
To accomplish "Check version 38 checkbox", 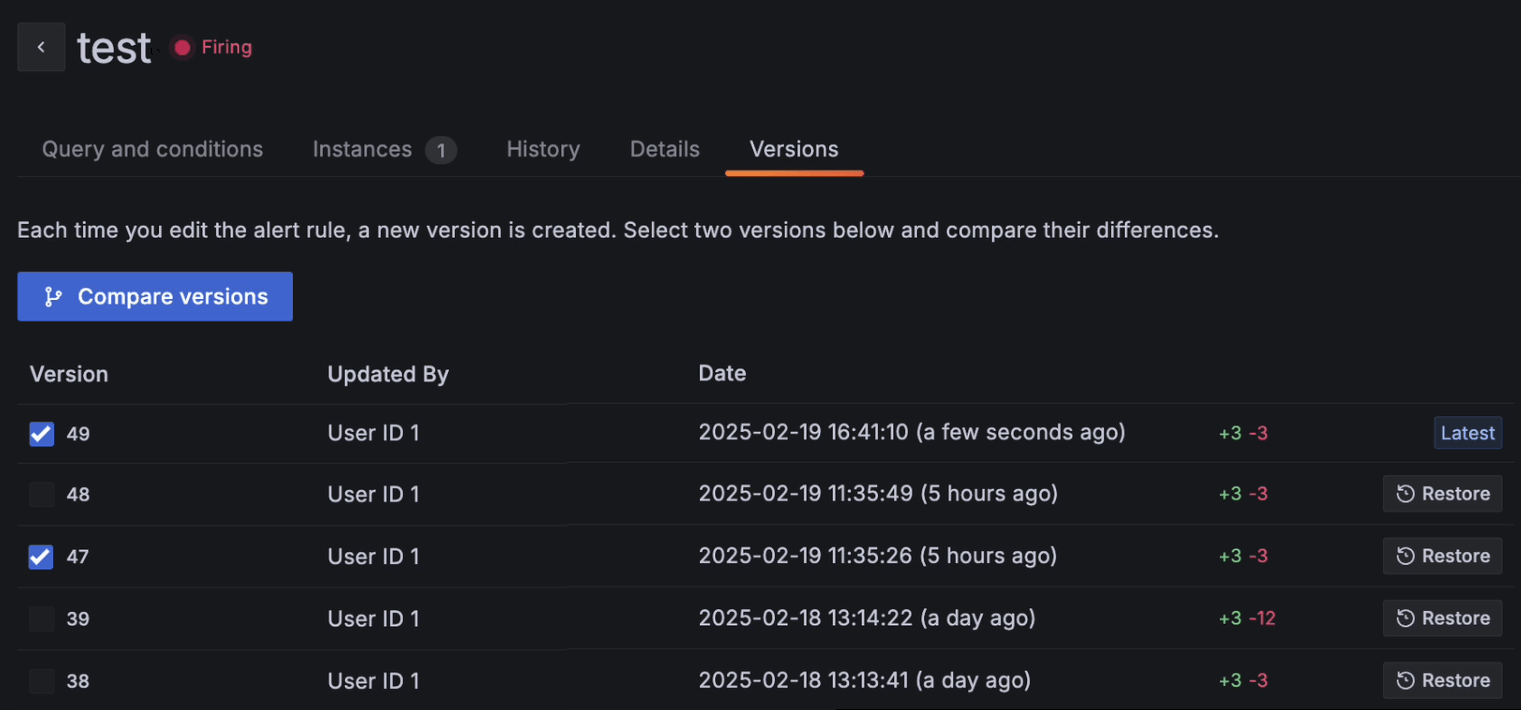I will point(40,680).
